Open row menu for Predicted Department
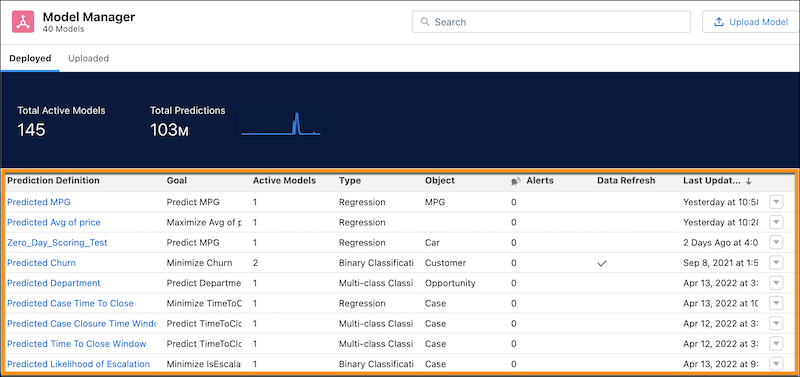 (x=776, y=283)
